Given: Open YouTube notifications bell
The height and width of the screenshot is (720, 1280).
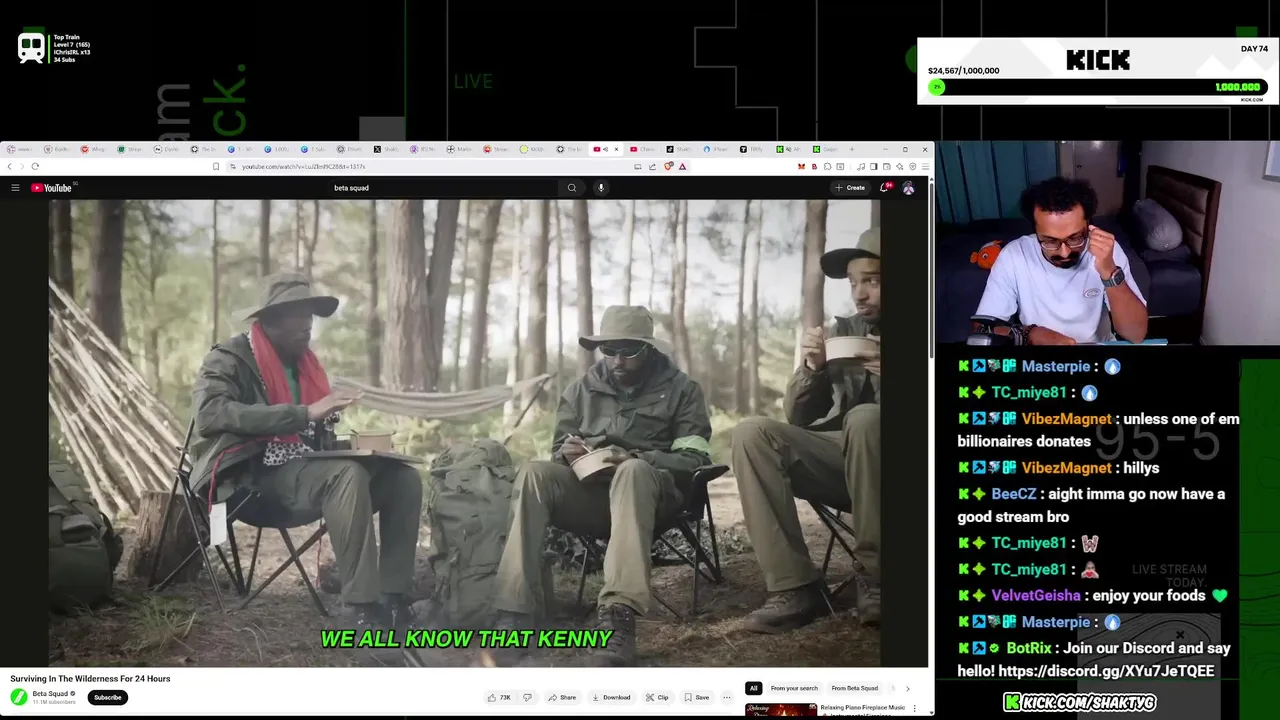Looking at the screenshot, I should click(885, 188).
